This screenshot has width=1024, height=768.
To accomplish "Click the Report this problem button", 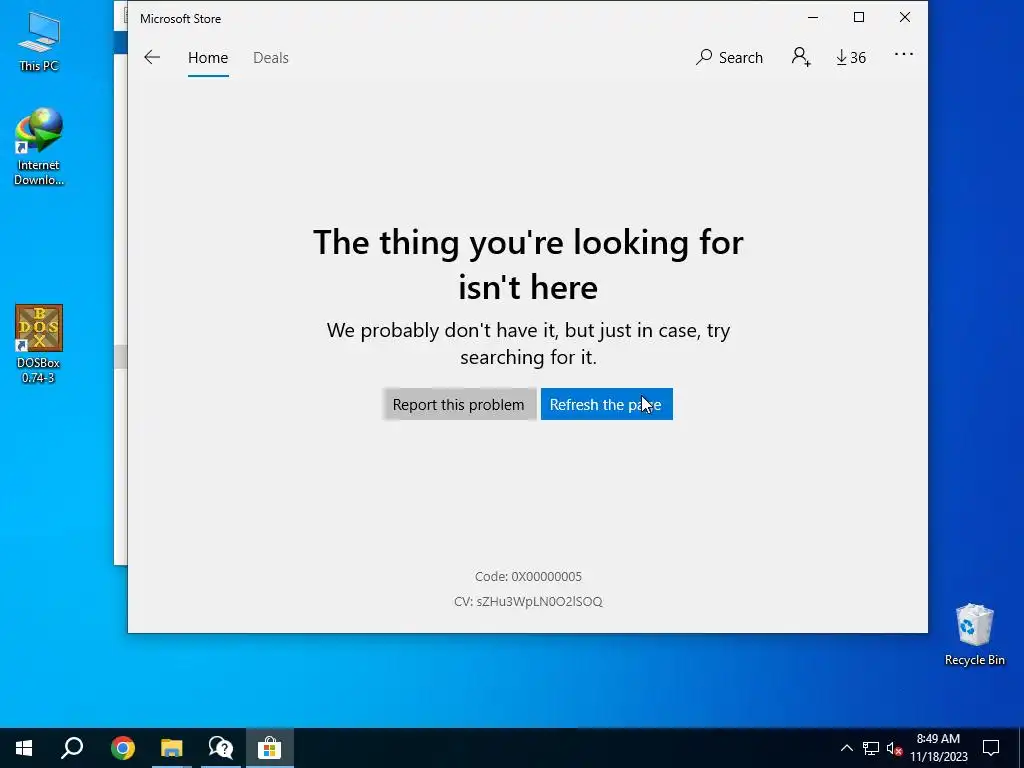I will (458, 404).
